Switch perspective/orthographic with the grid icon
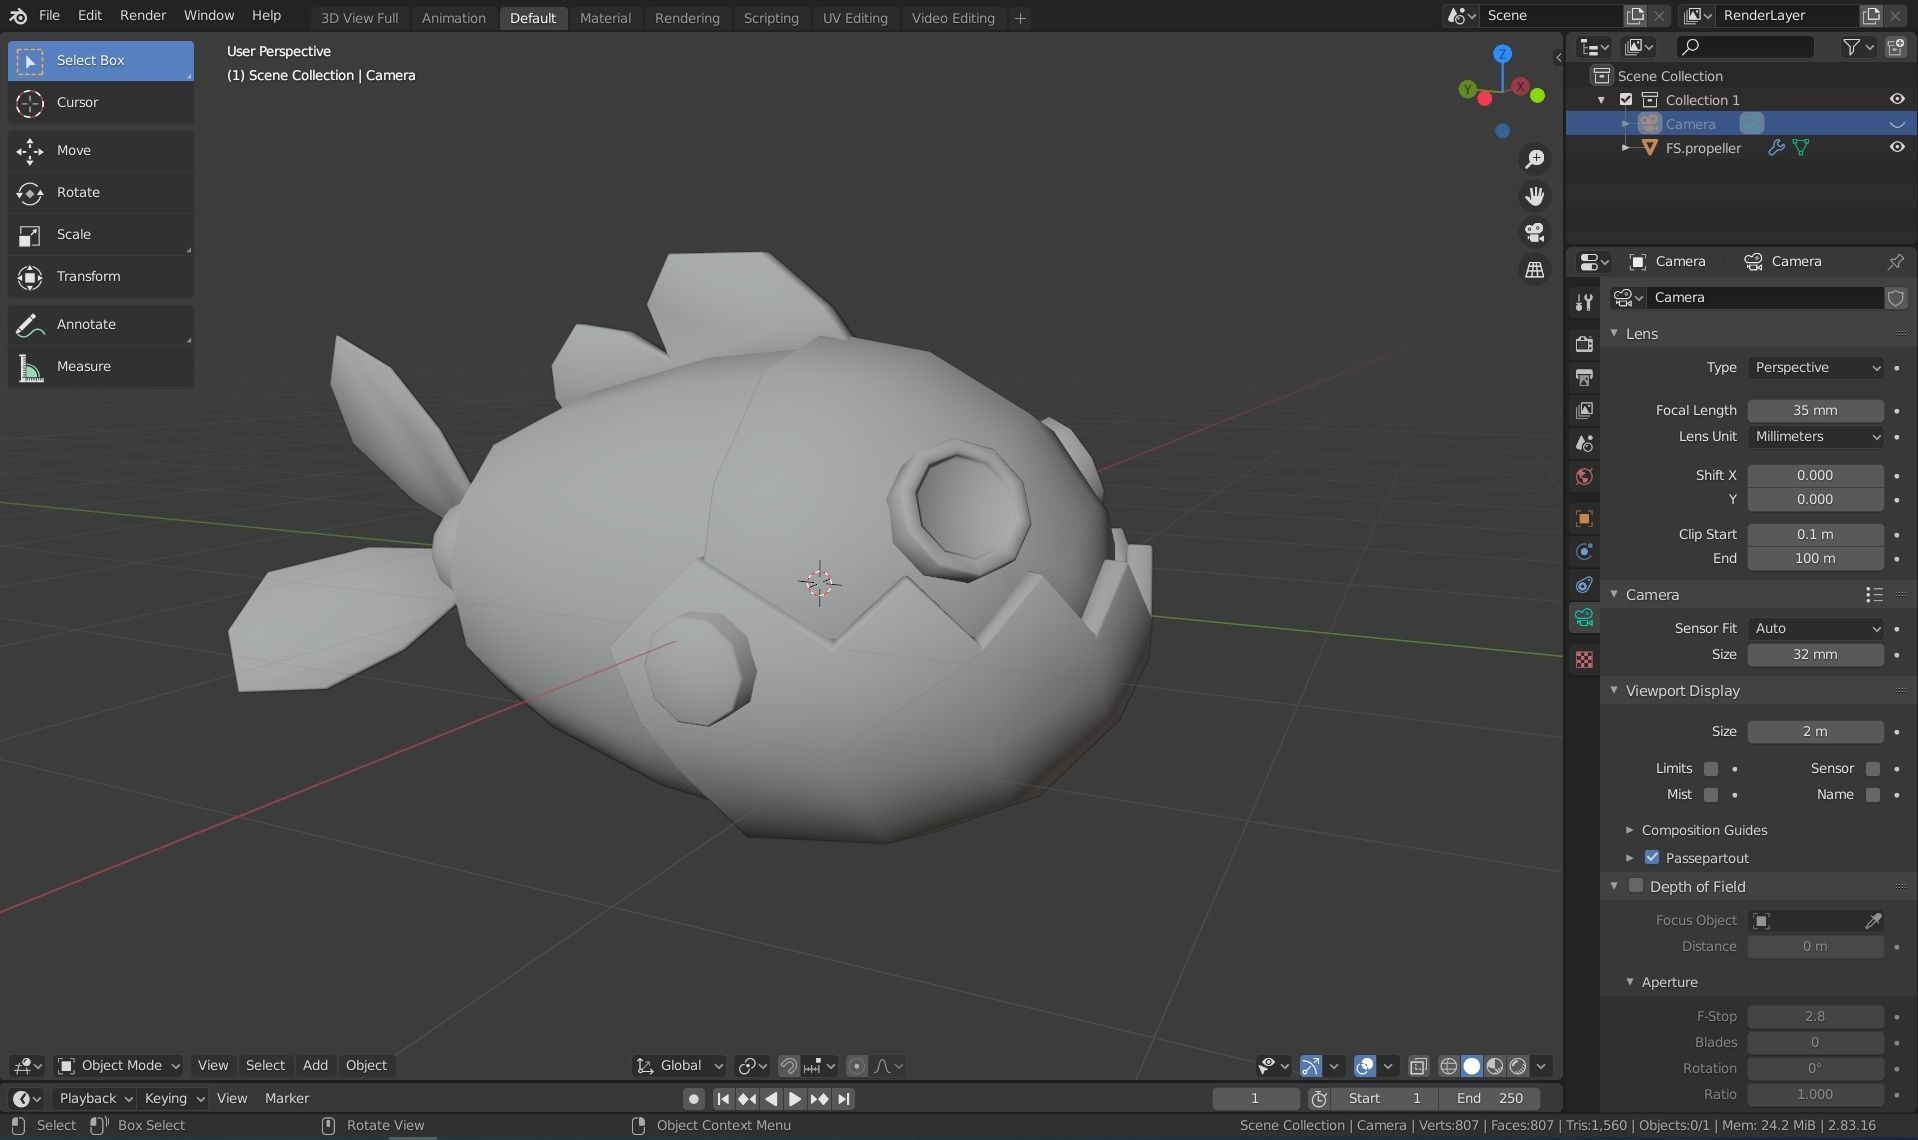 tap(1534, 270)
